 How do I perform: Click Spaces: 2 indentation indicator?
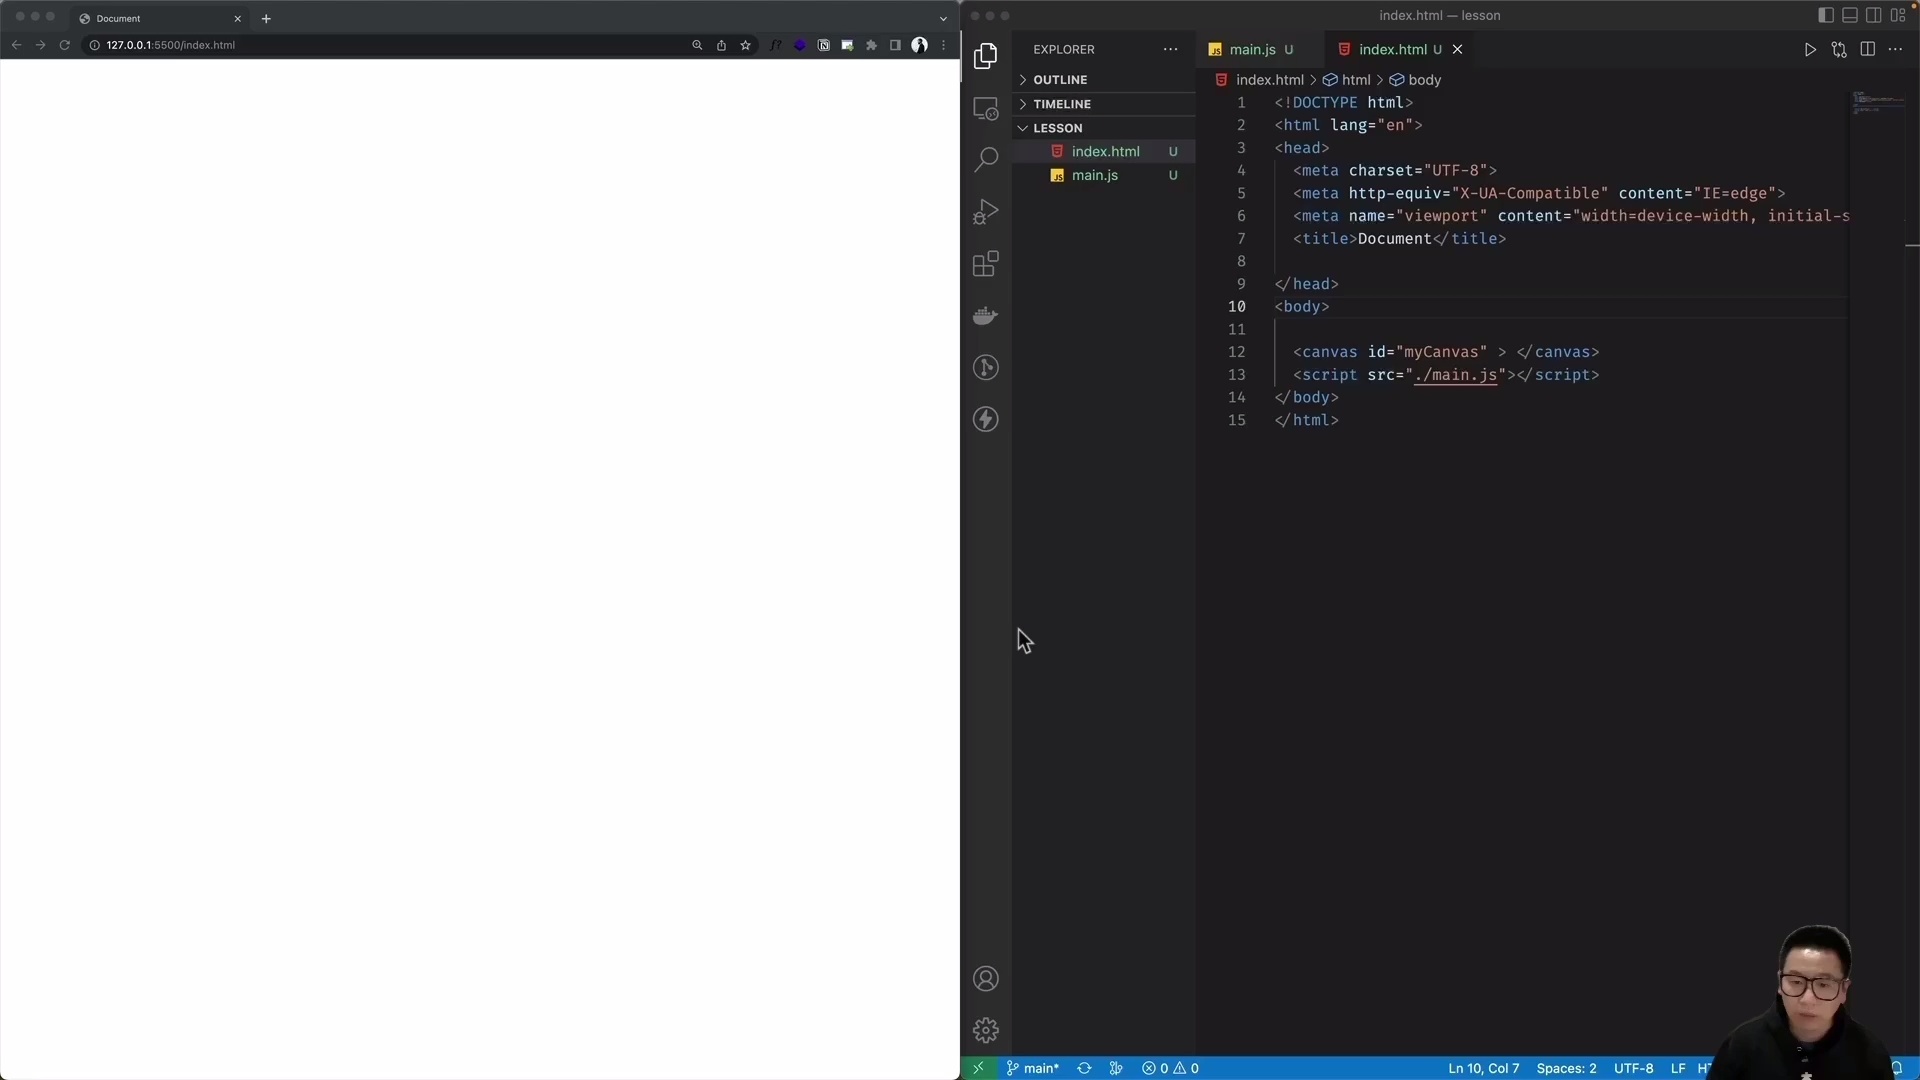point(1566,1068)
